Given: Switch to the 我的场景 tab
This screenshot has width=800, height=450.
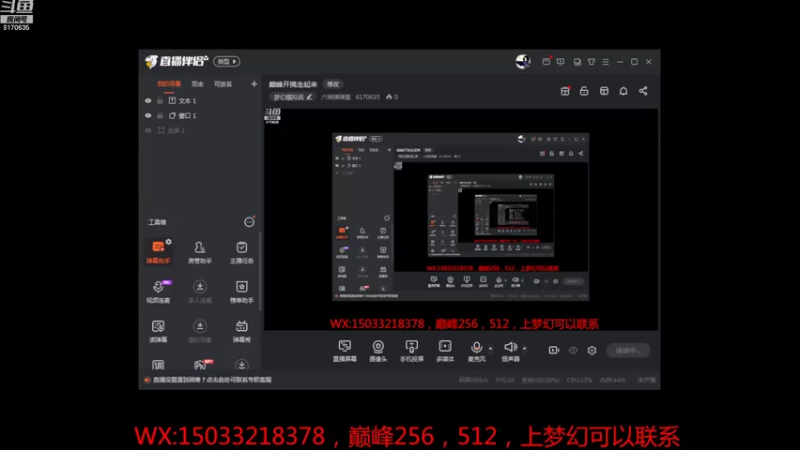Looking at the screenshot, I should [x=169, y=84].
